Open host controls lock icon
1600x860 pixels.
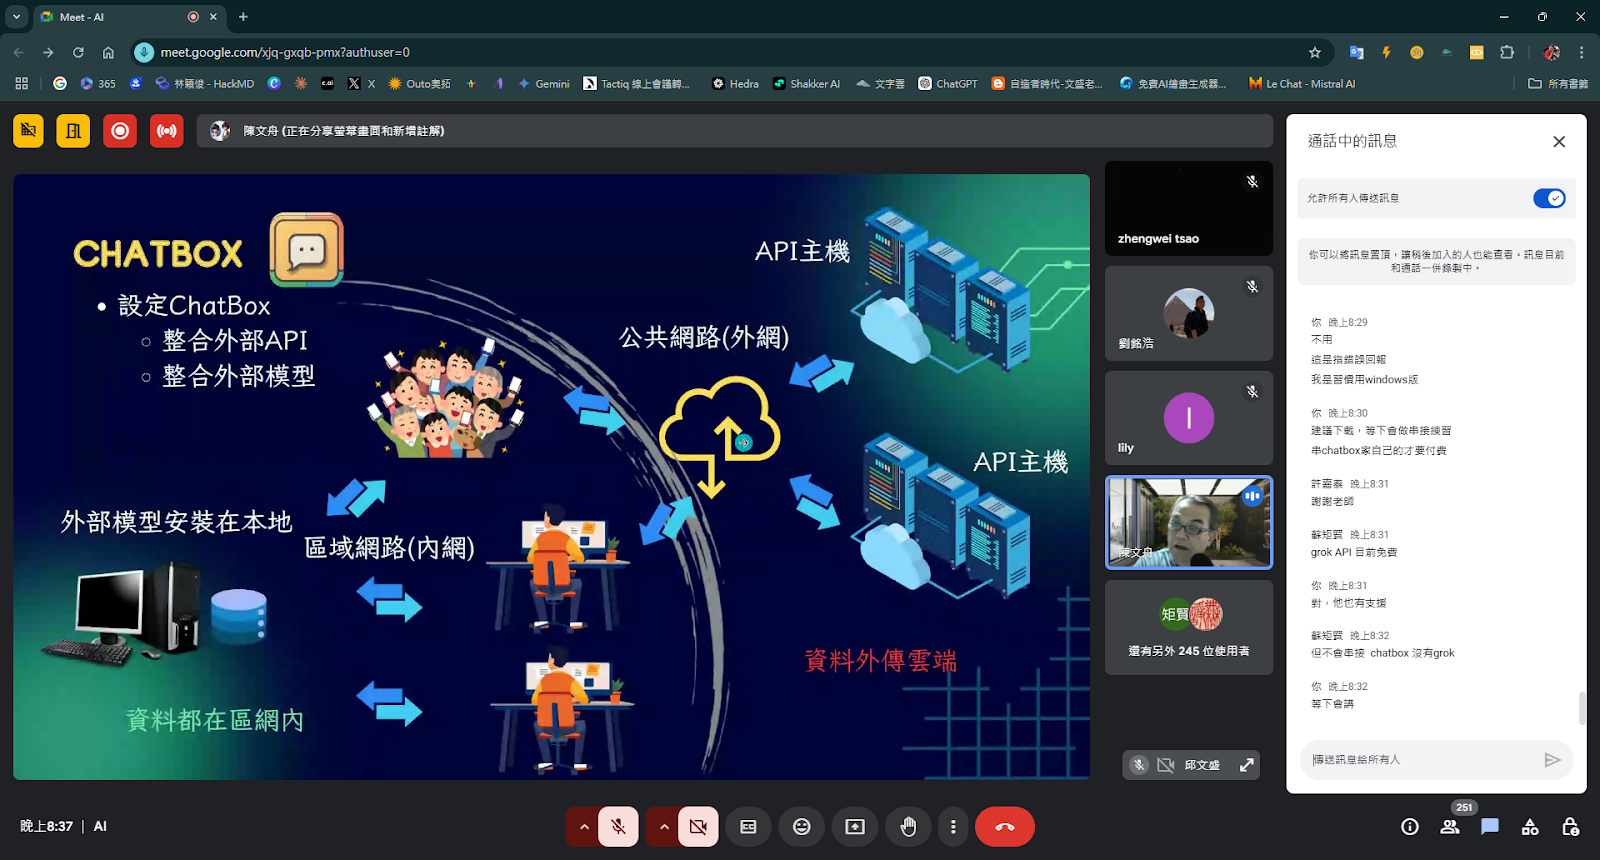1570,827
